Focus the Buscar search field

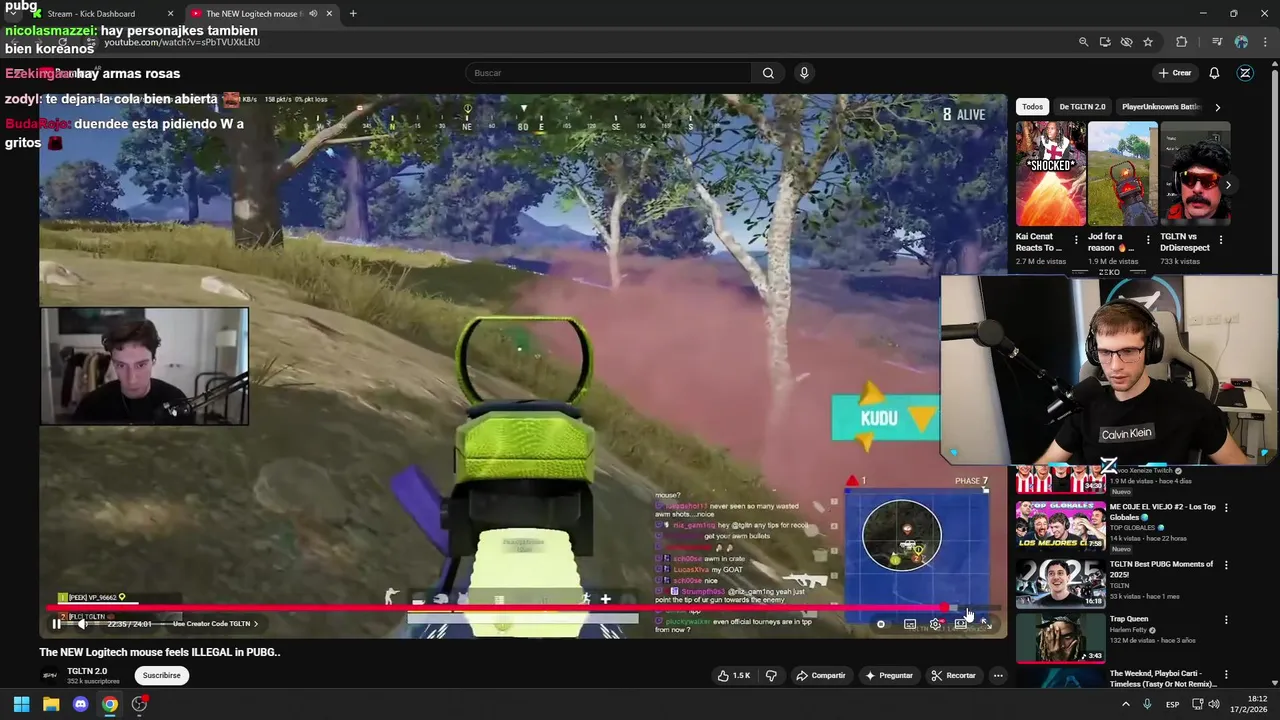coord(608,73)
